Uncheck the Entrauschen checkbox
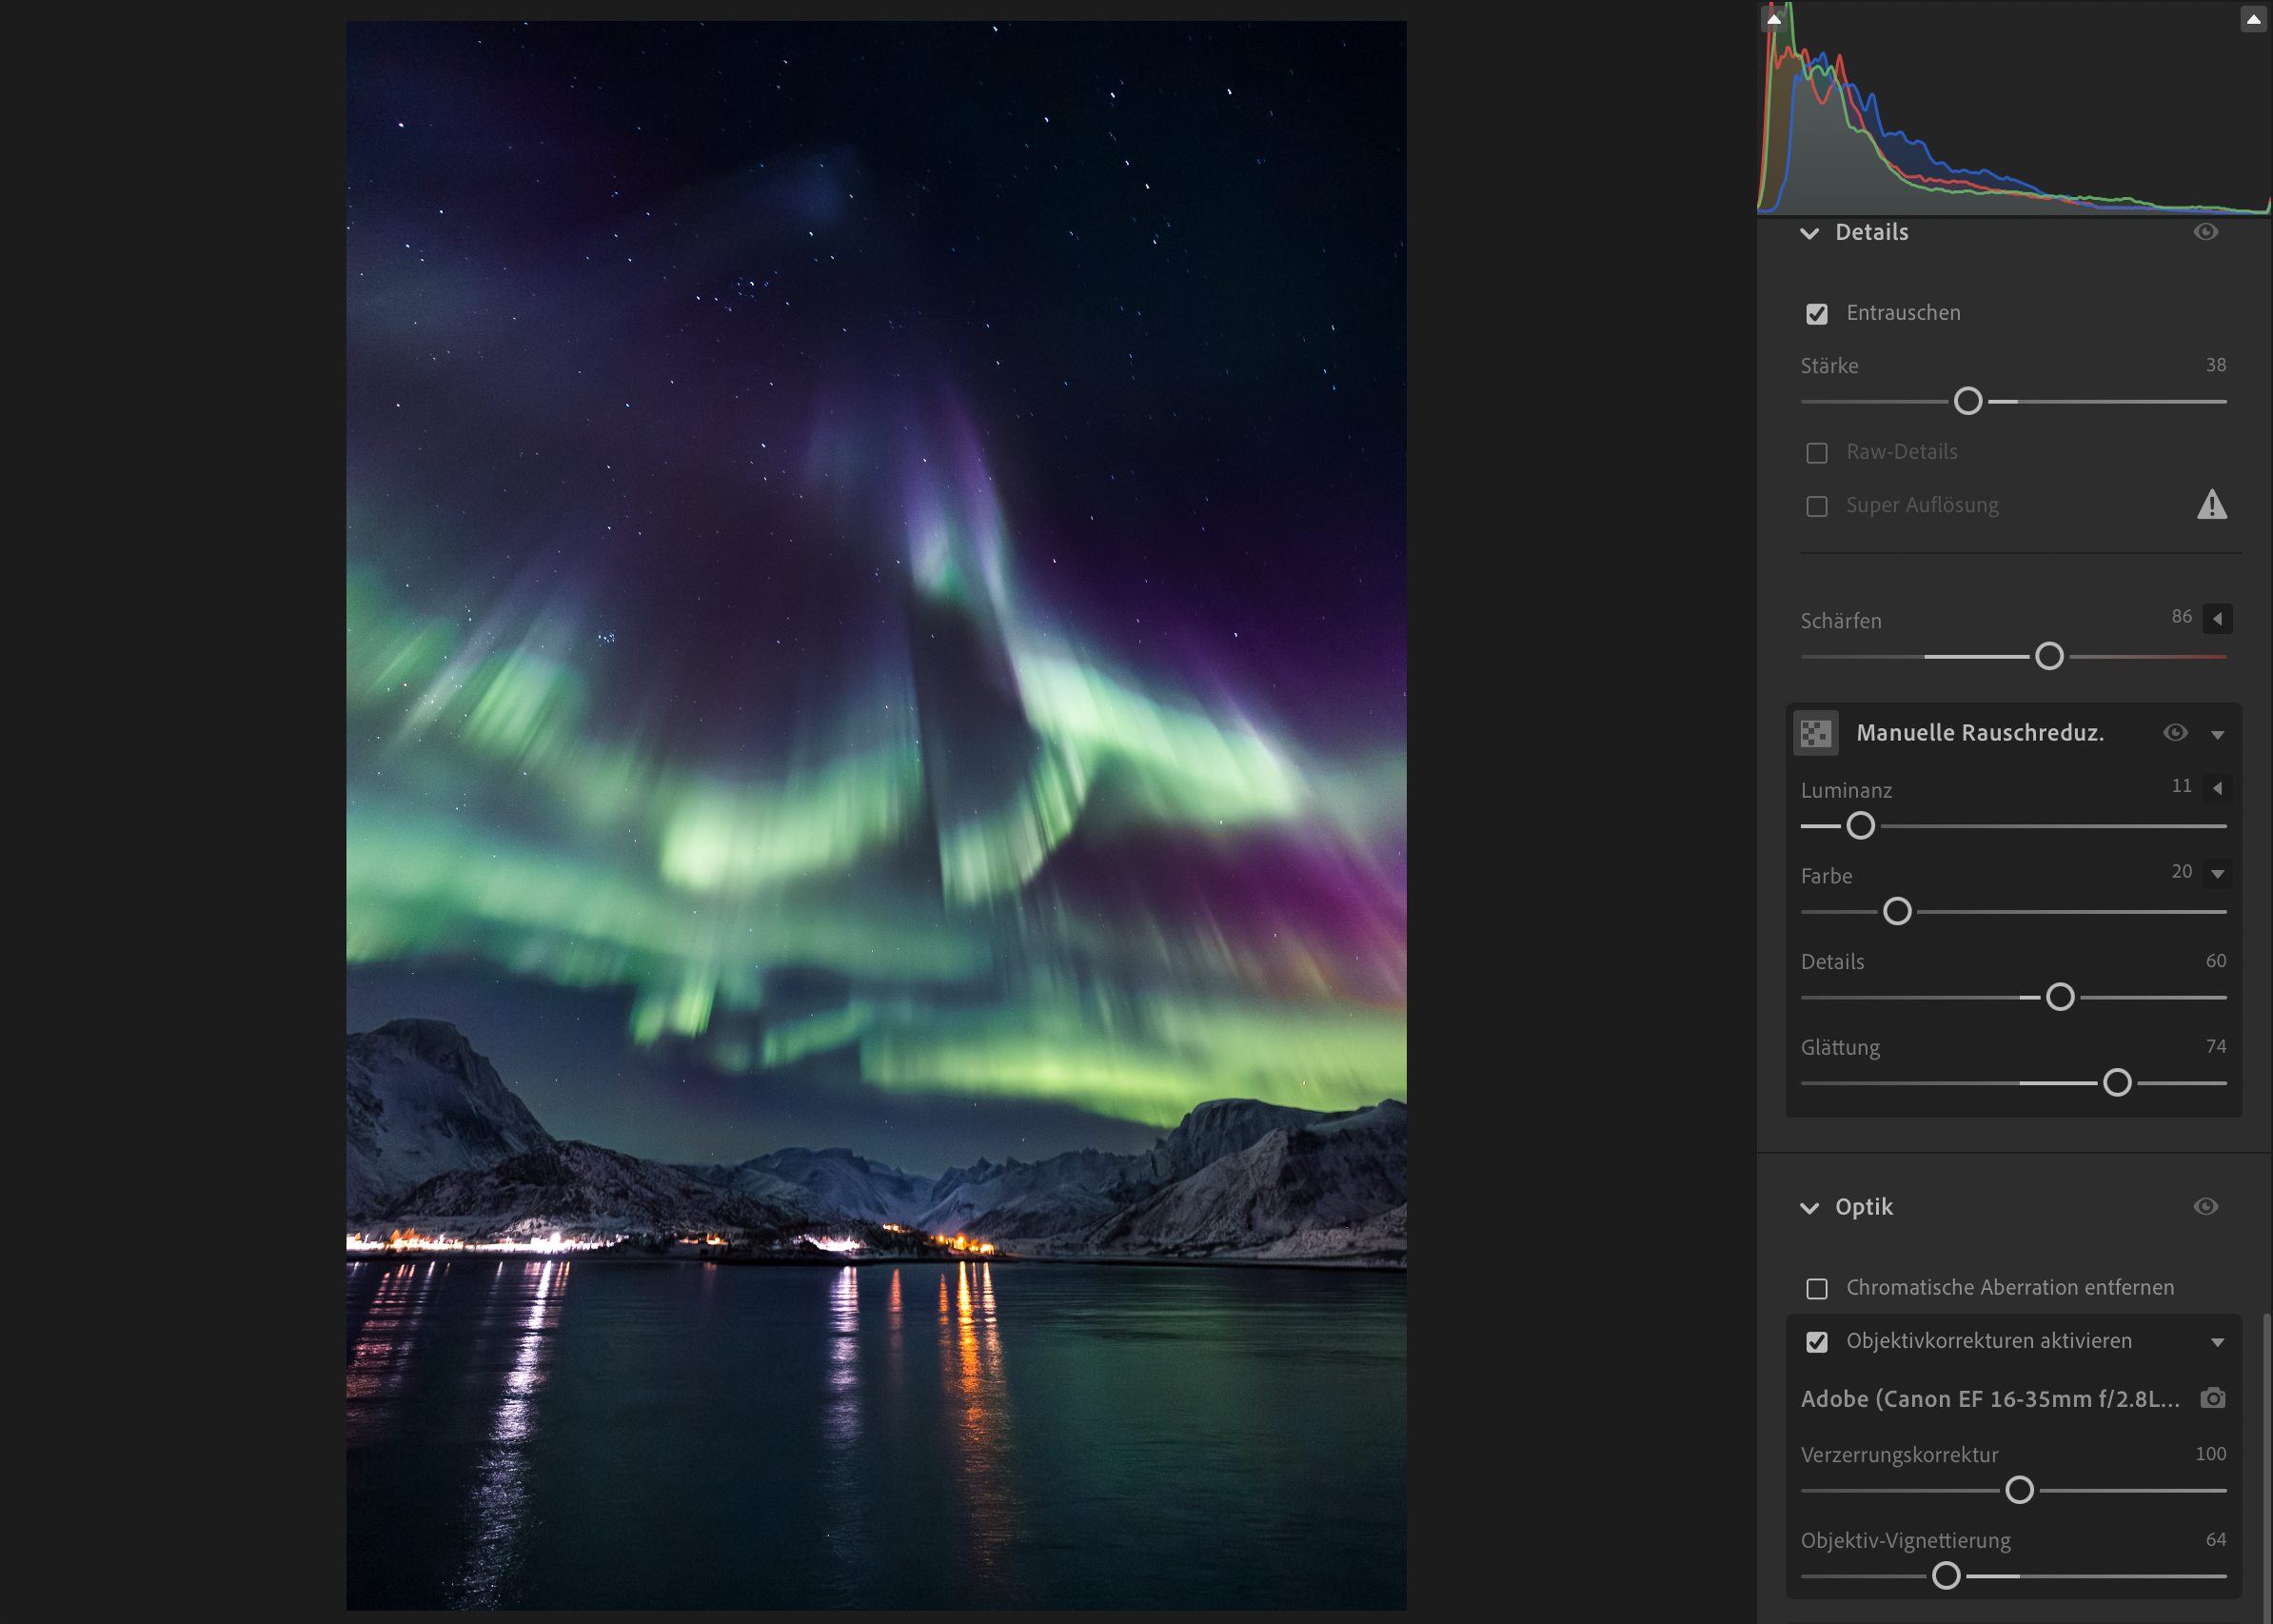Image resolution: width=2273 pixels, height=1624 pixels. [1817, 314]
